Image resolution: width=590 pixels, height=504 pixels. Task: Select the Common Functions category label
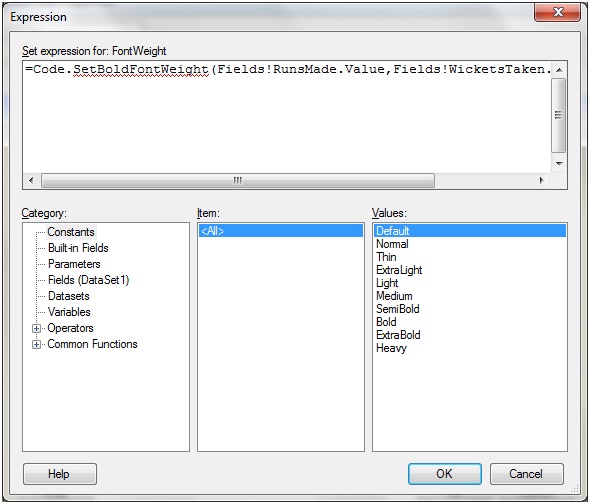tap(92, 344)
